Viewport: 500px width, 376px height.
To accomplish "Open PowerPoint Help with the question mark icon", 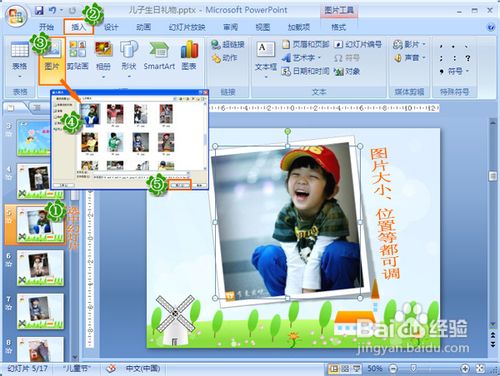I will 491,27.
